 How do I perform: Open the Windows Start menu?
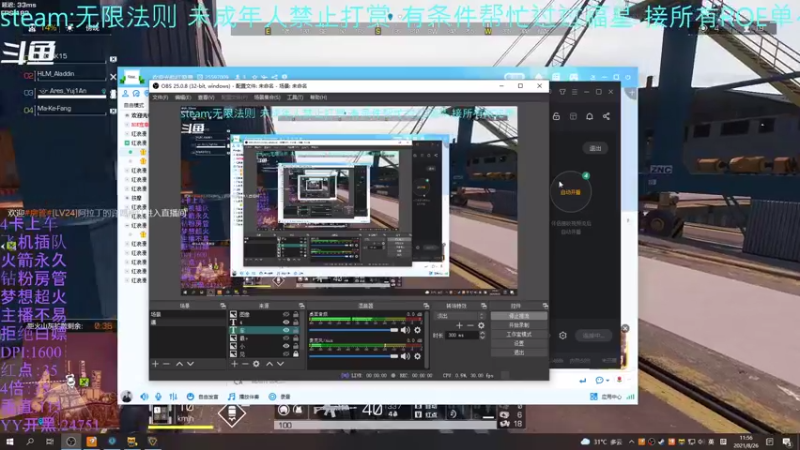click(x=10, y=441)
